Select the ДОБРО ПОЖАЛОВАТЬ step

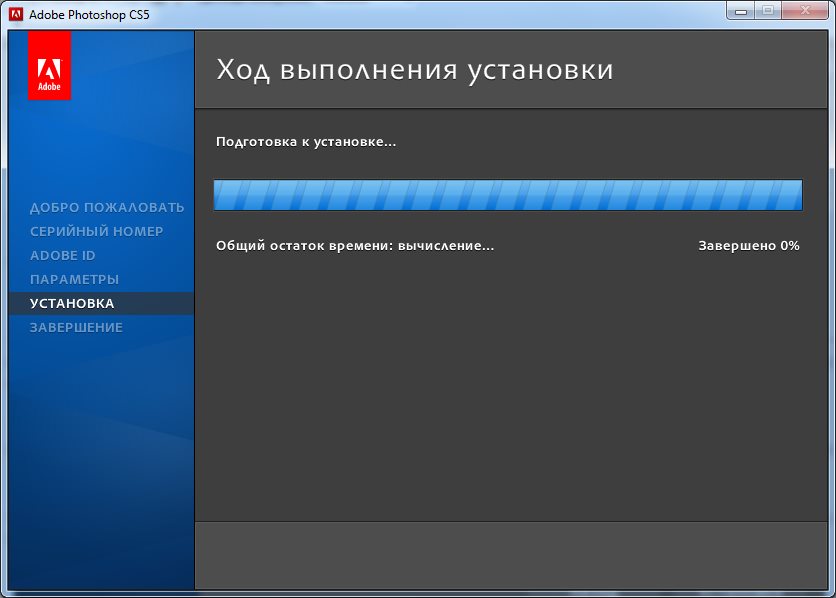(x=107, y=208)
